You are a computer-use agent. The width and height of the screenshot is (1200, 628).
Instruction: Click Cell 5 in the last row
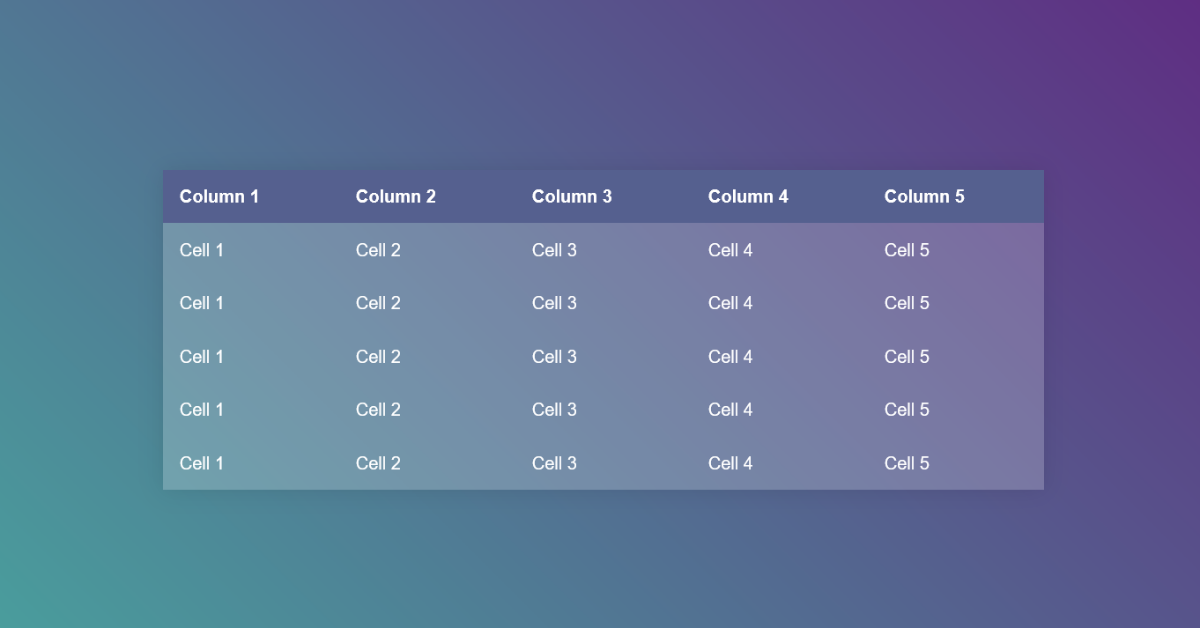click(x=906, y=463)
